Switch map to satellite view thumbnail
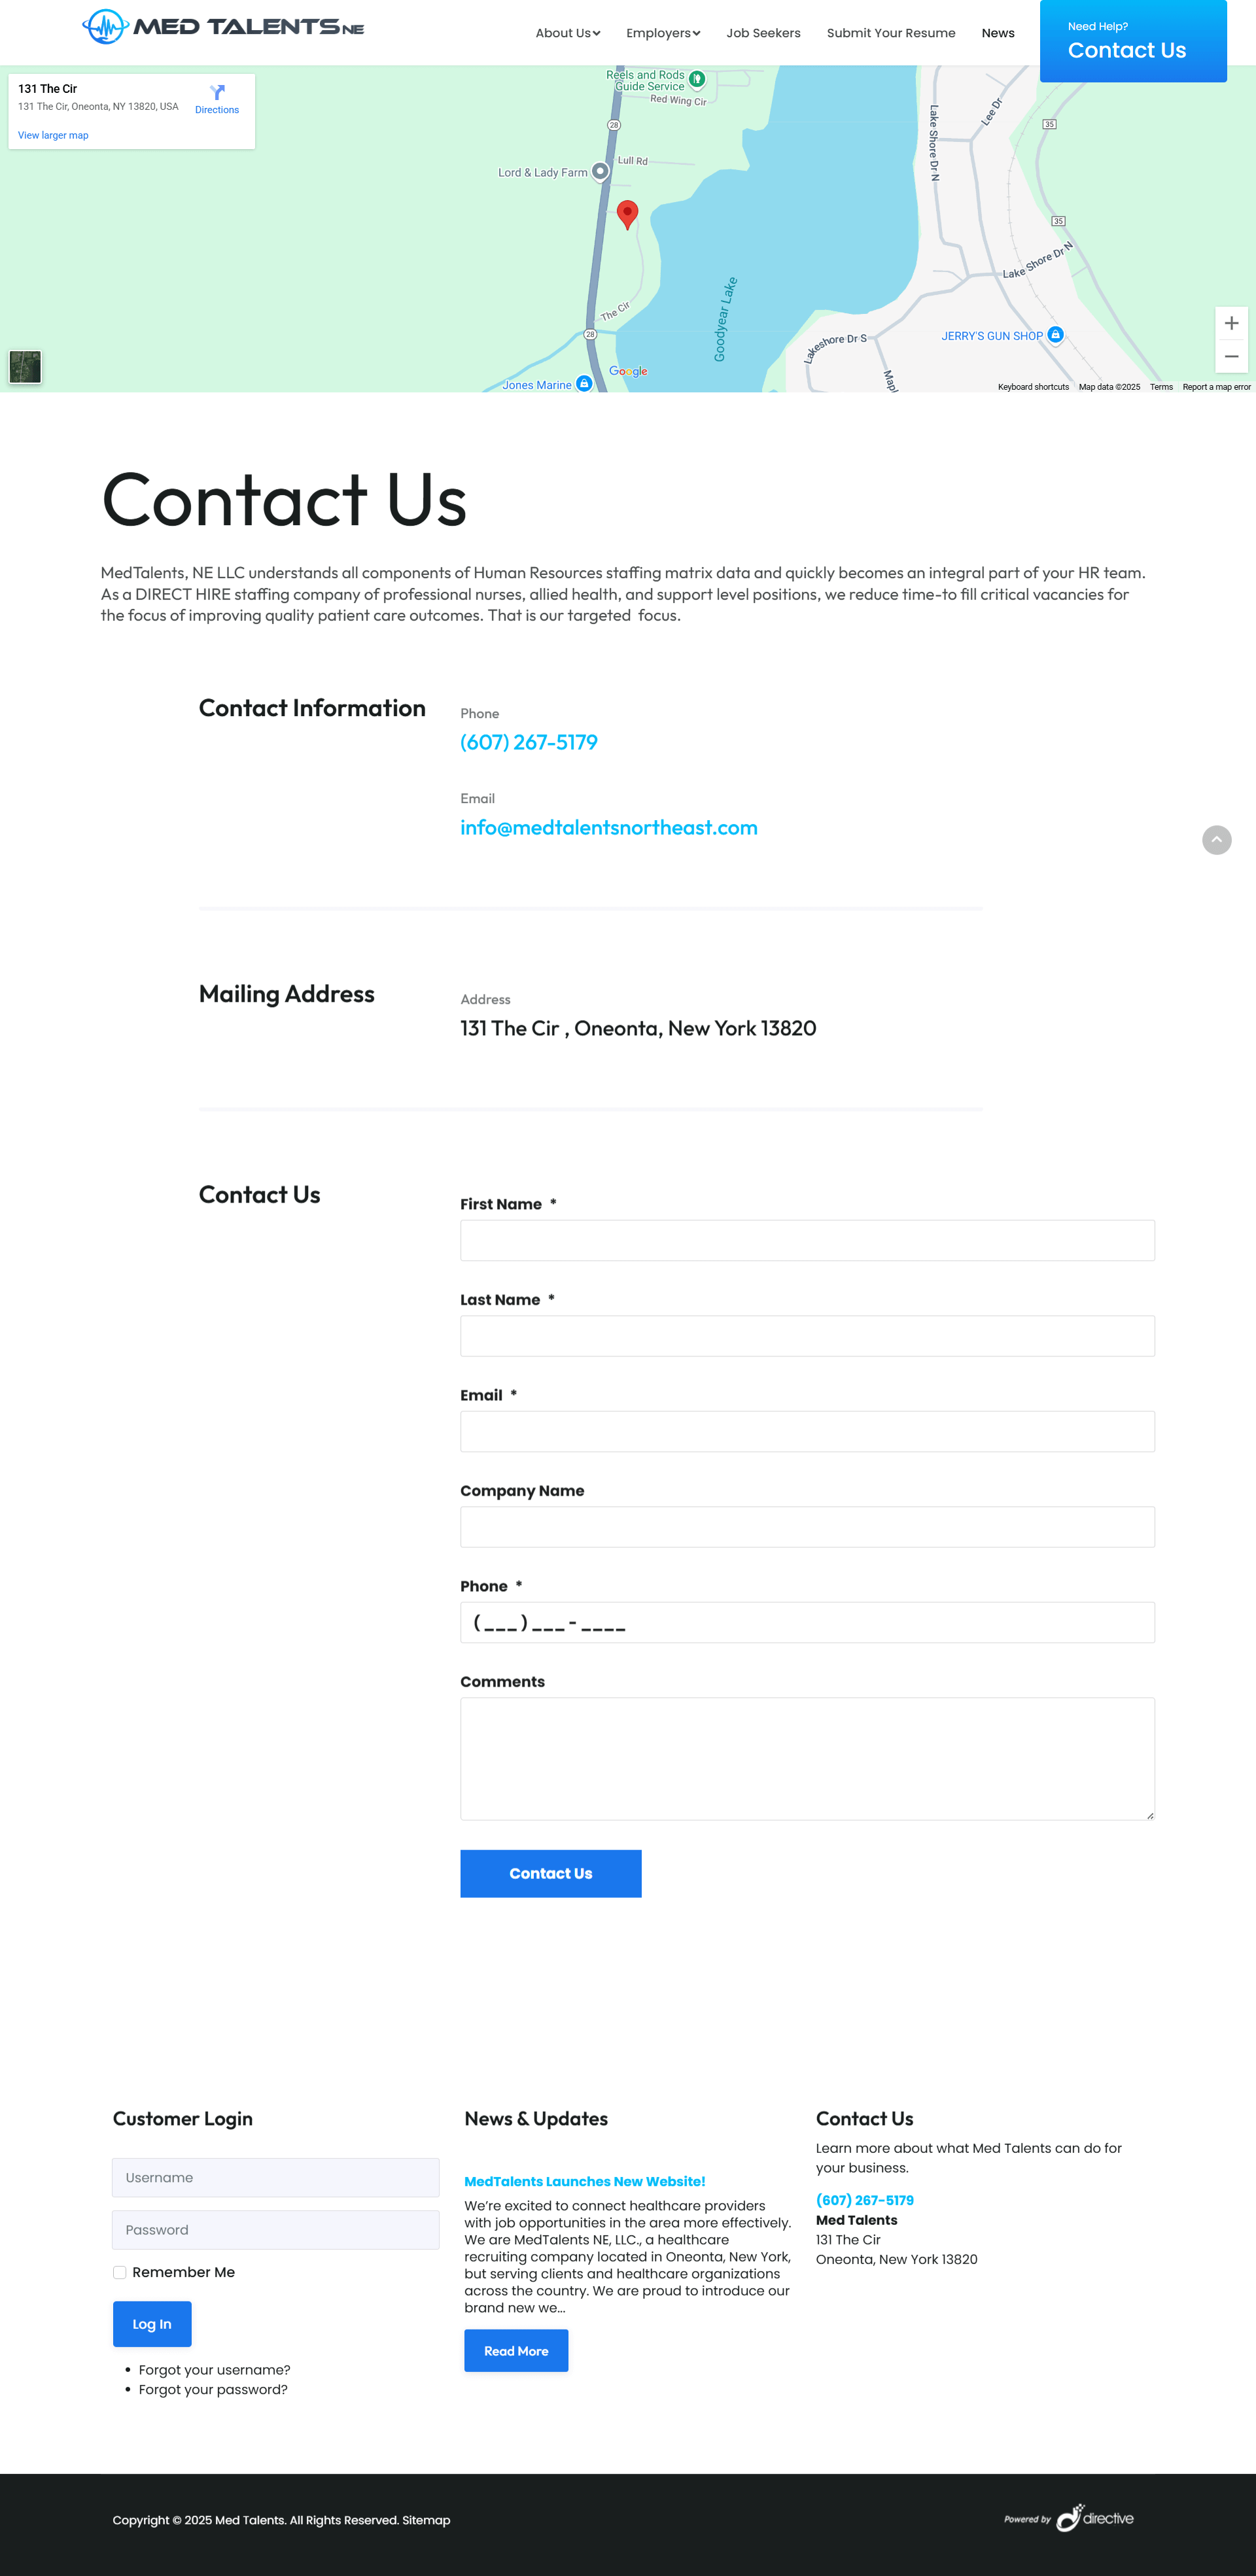This screenshot has height=2576, width=1256. click(25, 367)
